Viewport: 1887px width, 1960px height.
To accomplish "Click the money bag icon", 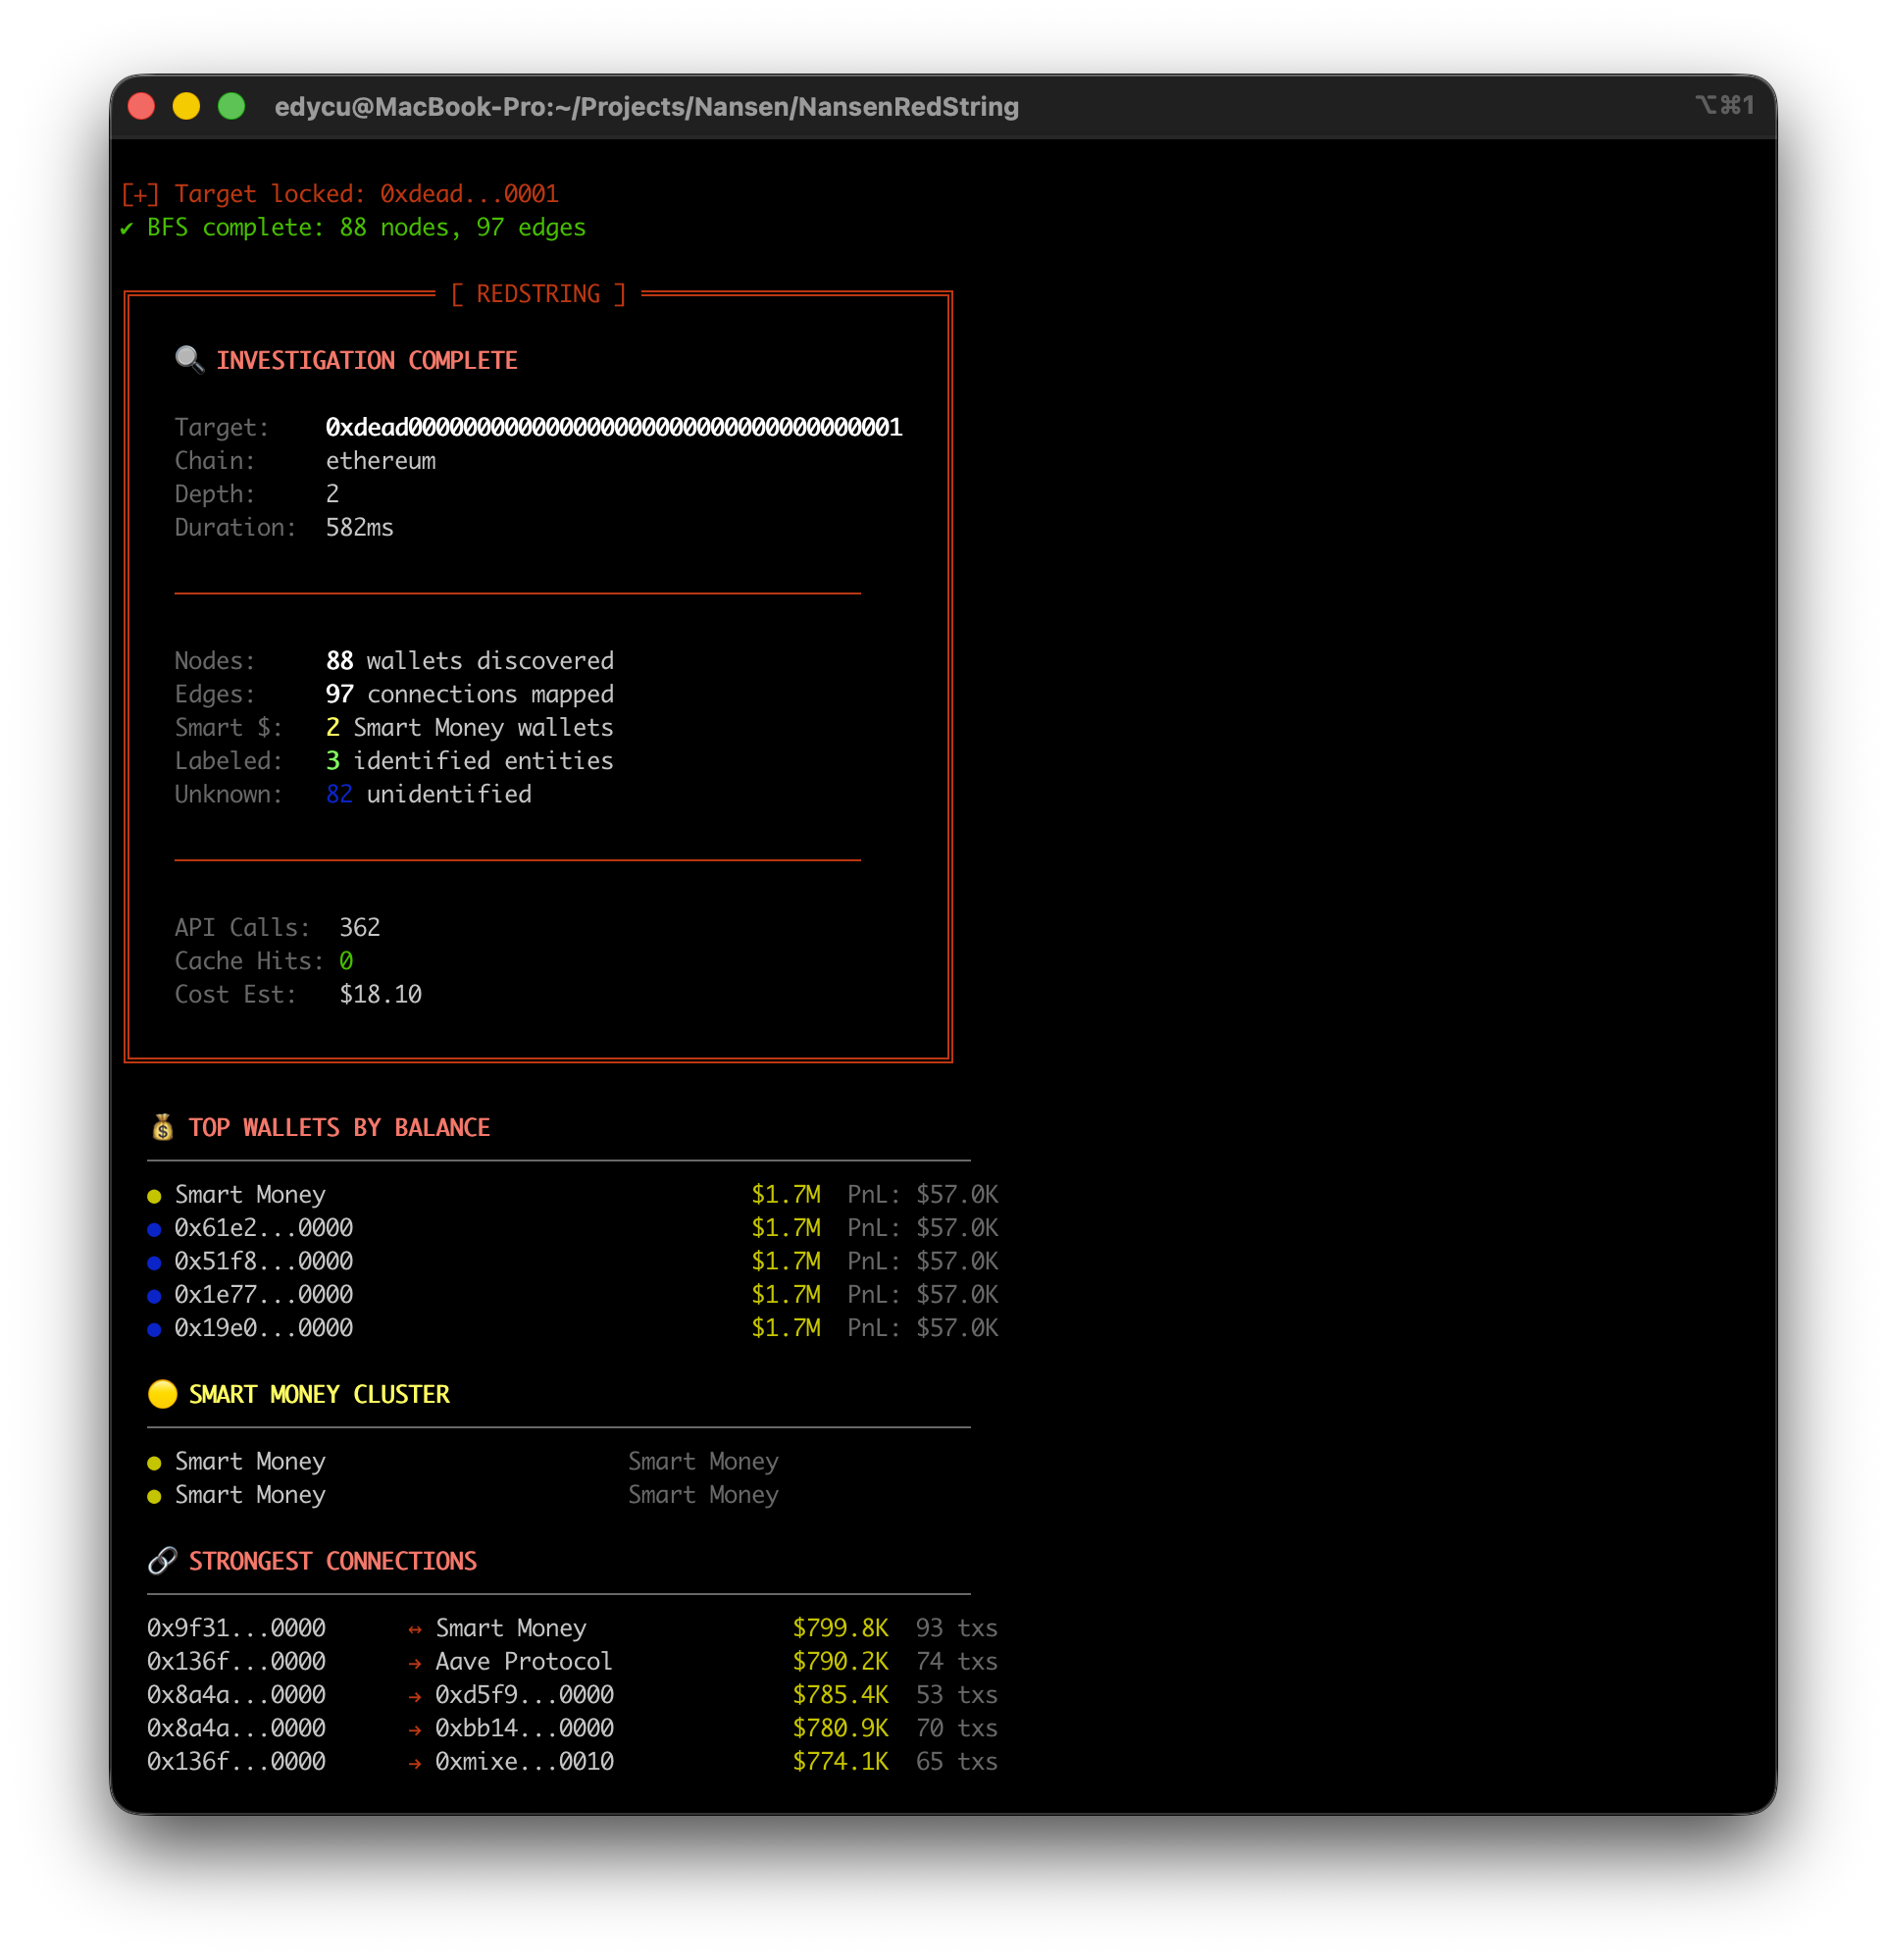I will [x=162, y=1127].
